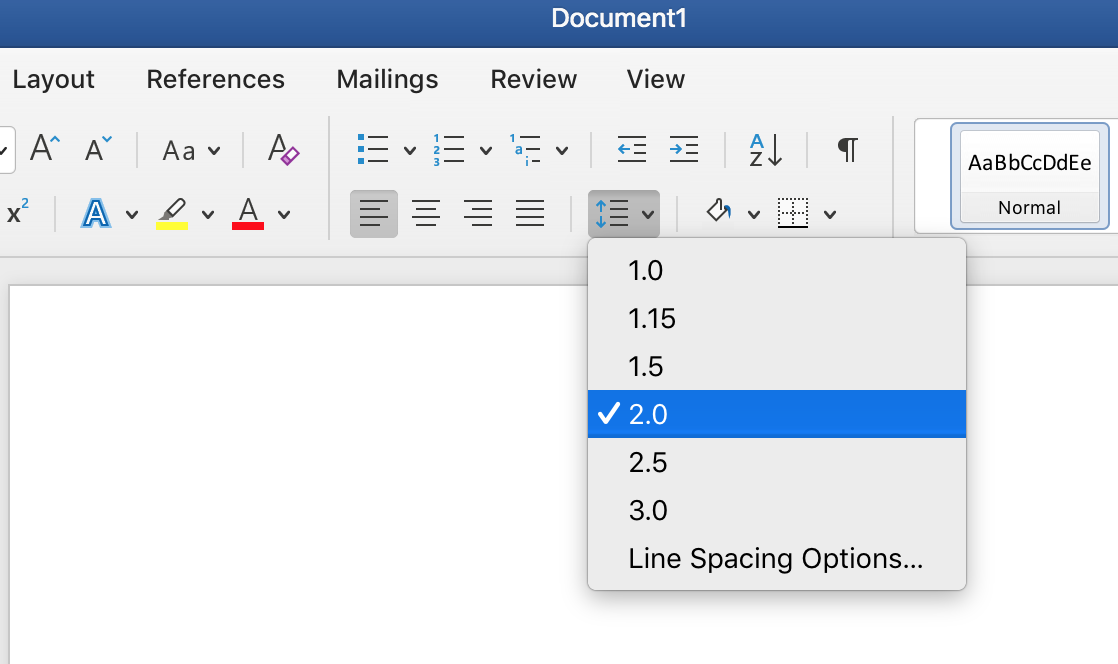The height and width of the screenshot is (664, 1118).
Task: Apply the yellow text highlight color
Action: click(172, 213)
